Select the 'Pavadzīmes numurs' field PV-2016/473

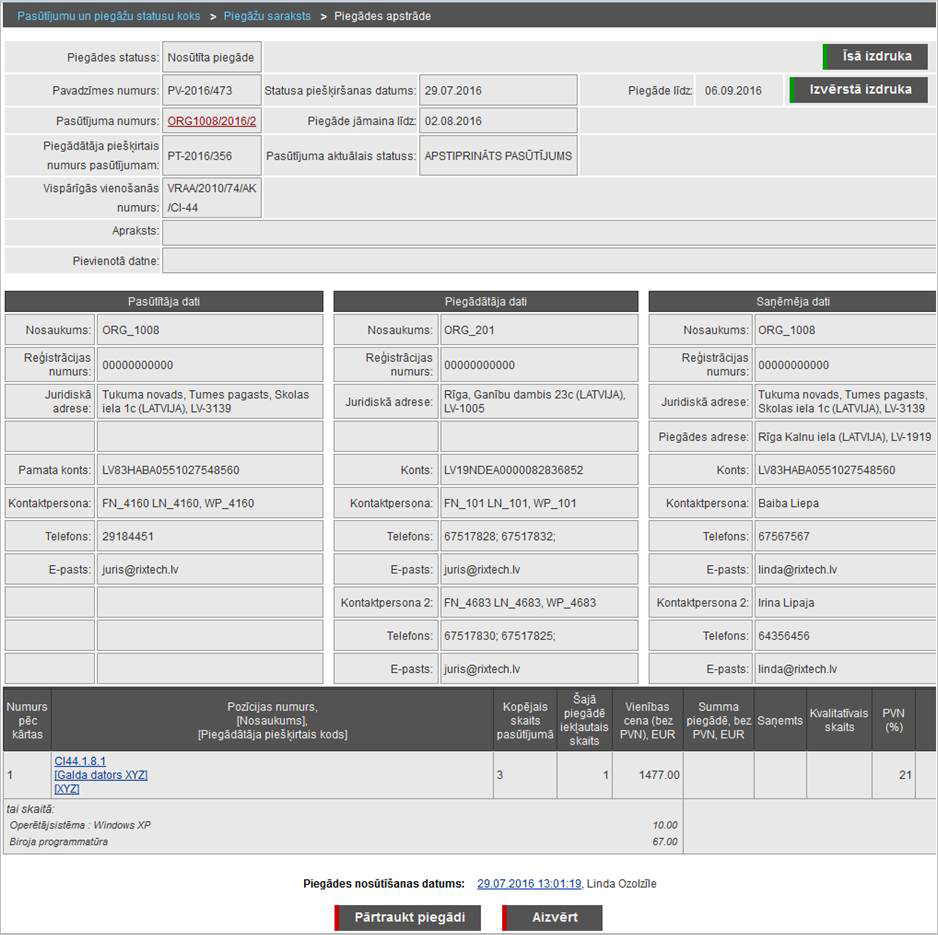[x=212, y=91]
